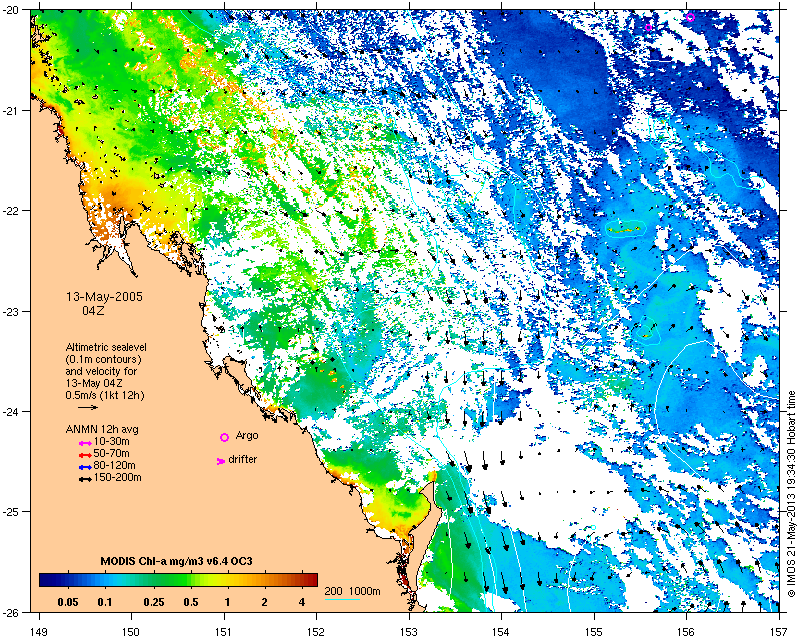Select the black 150-200m arrow symbol
Image resolution: width=800 pixels, height=640 pixels.
[x=85, y=479]
